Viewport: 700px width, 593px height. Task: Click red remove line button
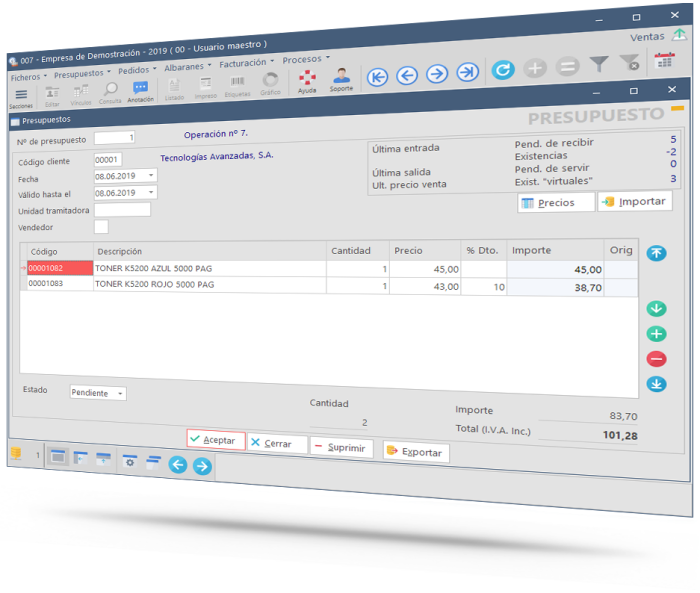click(656, 359)
